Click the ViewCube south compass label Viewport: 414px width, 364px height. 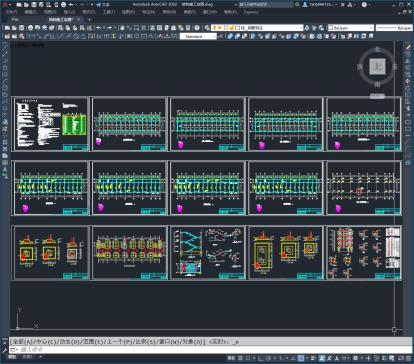(x=377, y=84)
